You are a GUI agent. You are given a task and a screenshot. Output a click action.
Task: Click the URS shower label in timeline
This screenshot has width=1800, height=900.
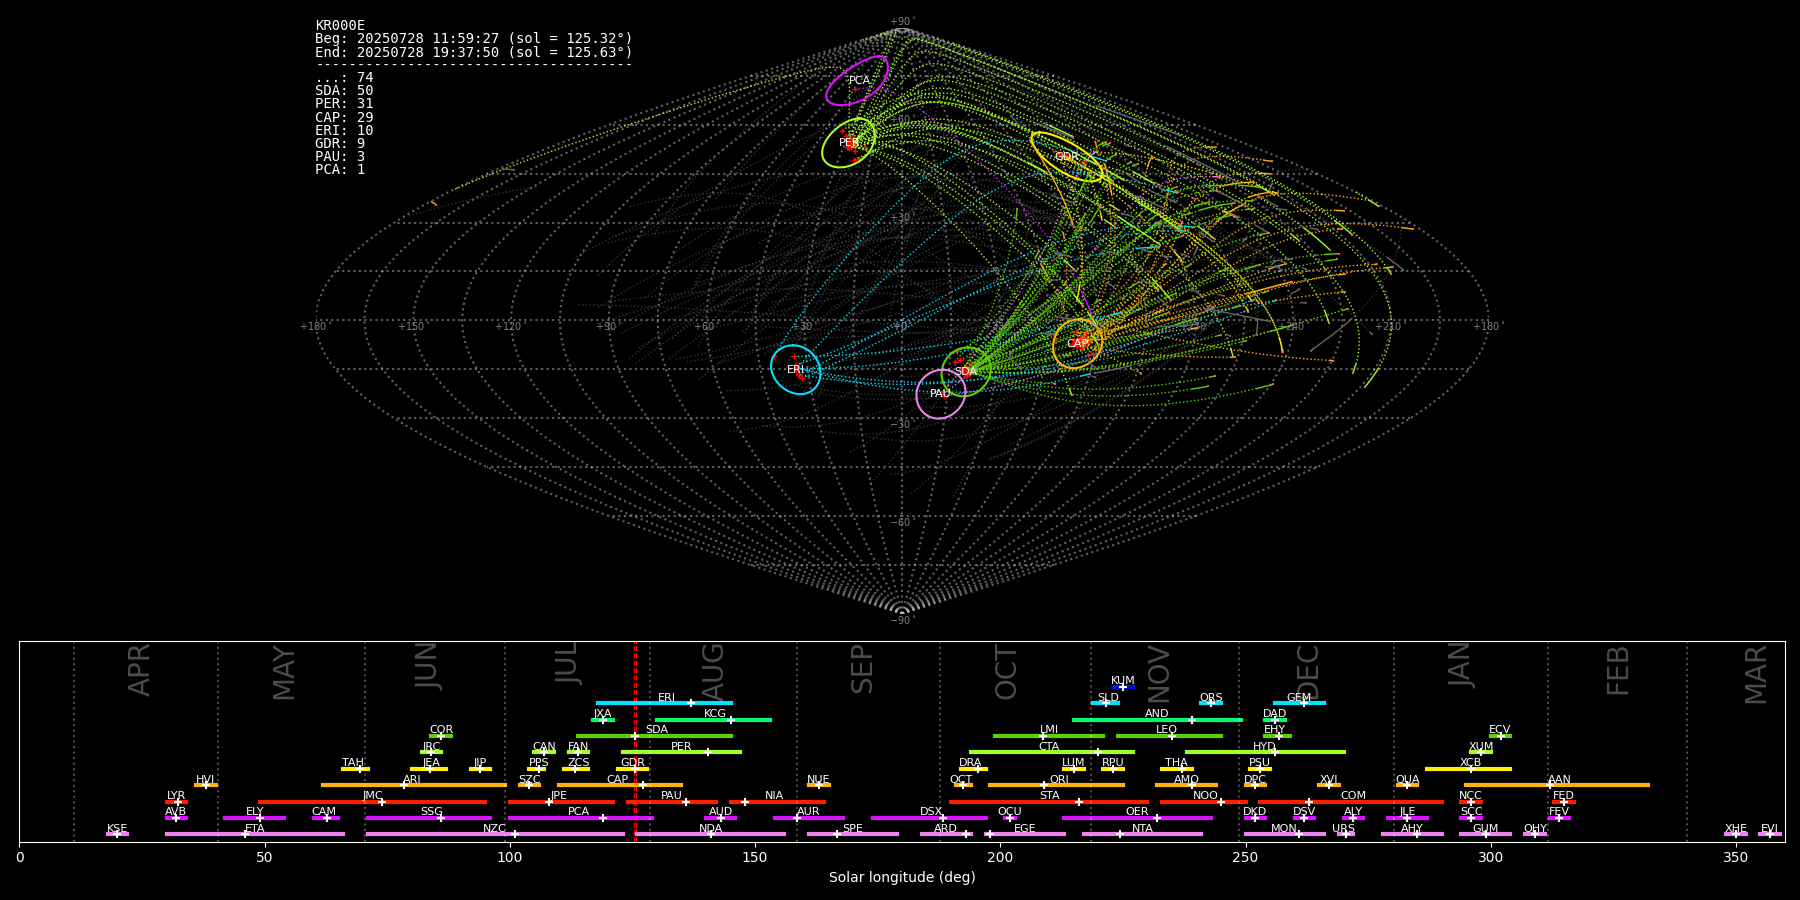[1344, 829]
